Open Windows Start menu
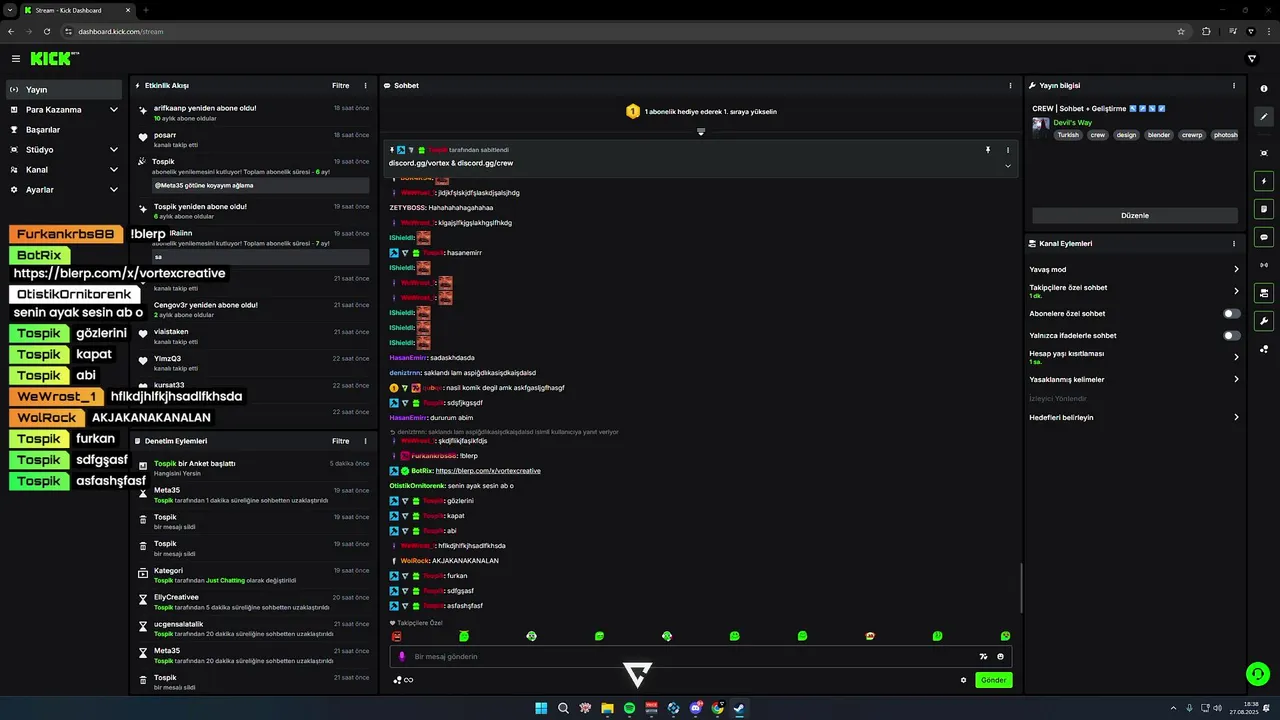1280x720 pixels. click(541, 708)
